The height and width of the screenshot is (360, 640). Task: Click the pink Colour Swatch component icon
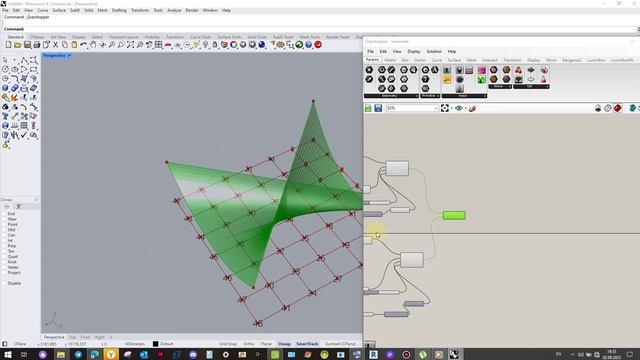pyautogui.click(x=482, y=71)
